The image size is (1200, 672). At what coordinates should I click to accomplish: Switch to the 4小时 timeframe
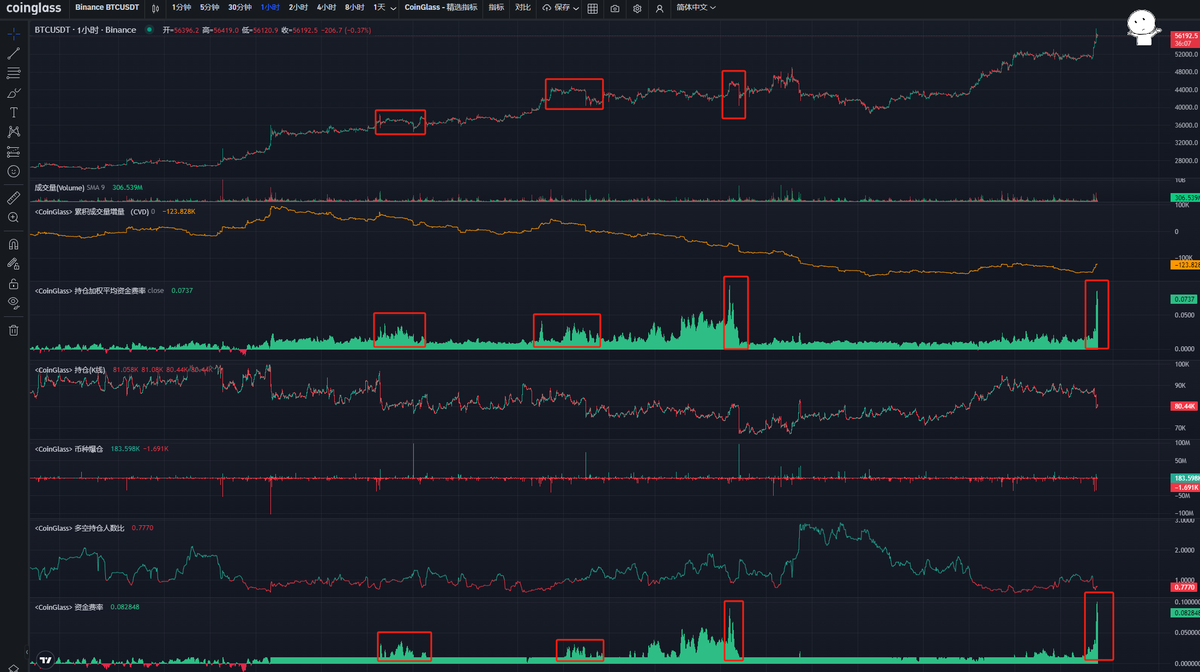(x=326, y=8)
